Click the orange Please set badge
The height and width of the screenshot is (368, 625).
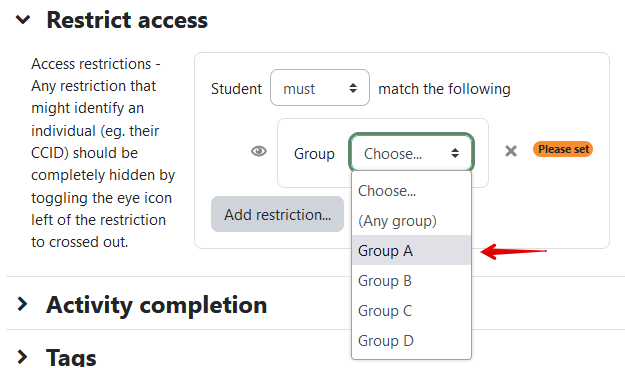tap(563, 149)
